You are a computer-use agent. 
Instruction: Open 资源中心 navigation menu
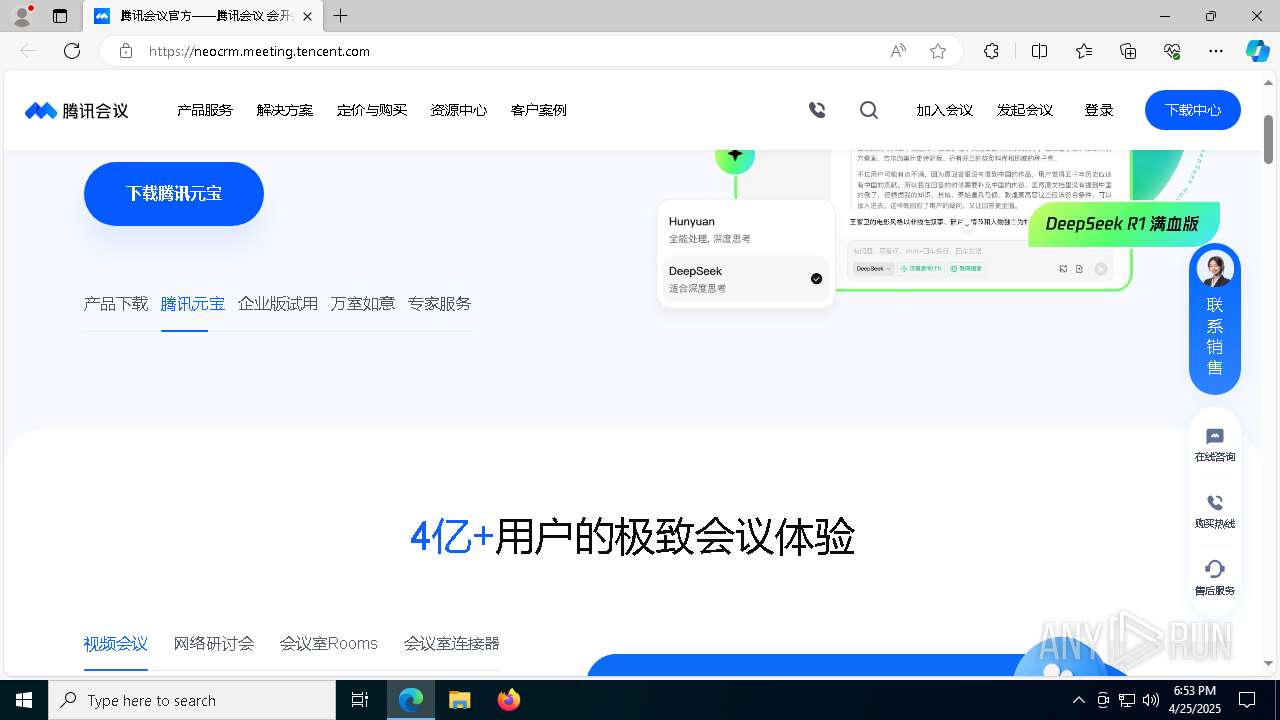point(459,110)
